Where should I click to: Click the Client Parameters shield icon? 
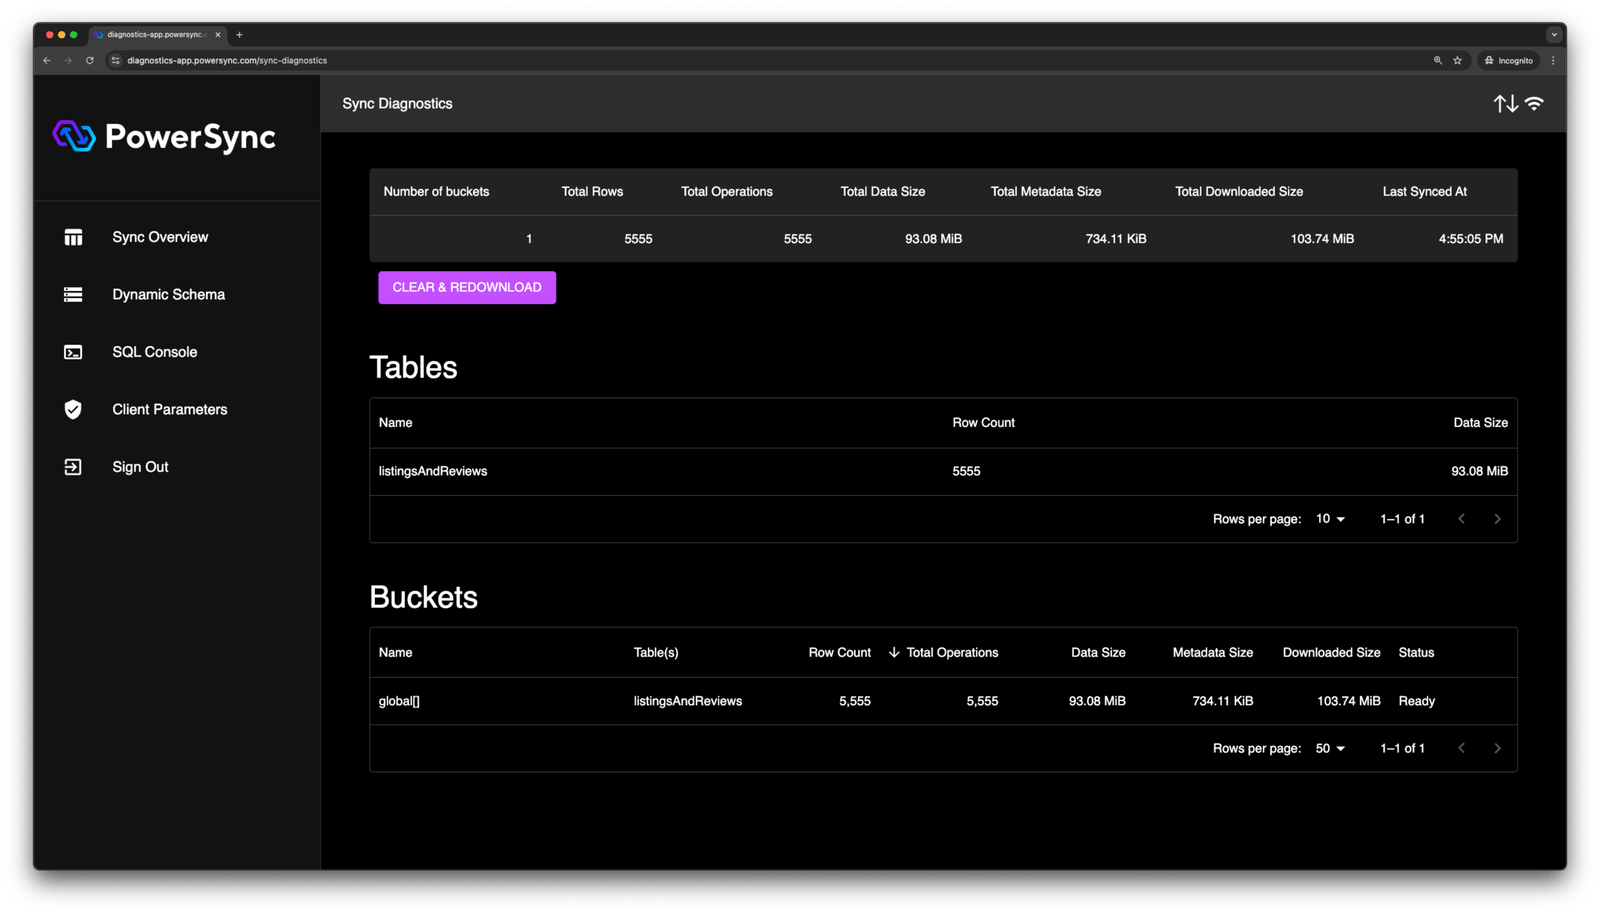coord(73,409)
